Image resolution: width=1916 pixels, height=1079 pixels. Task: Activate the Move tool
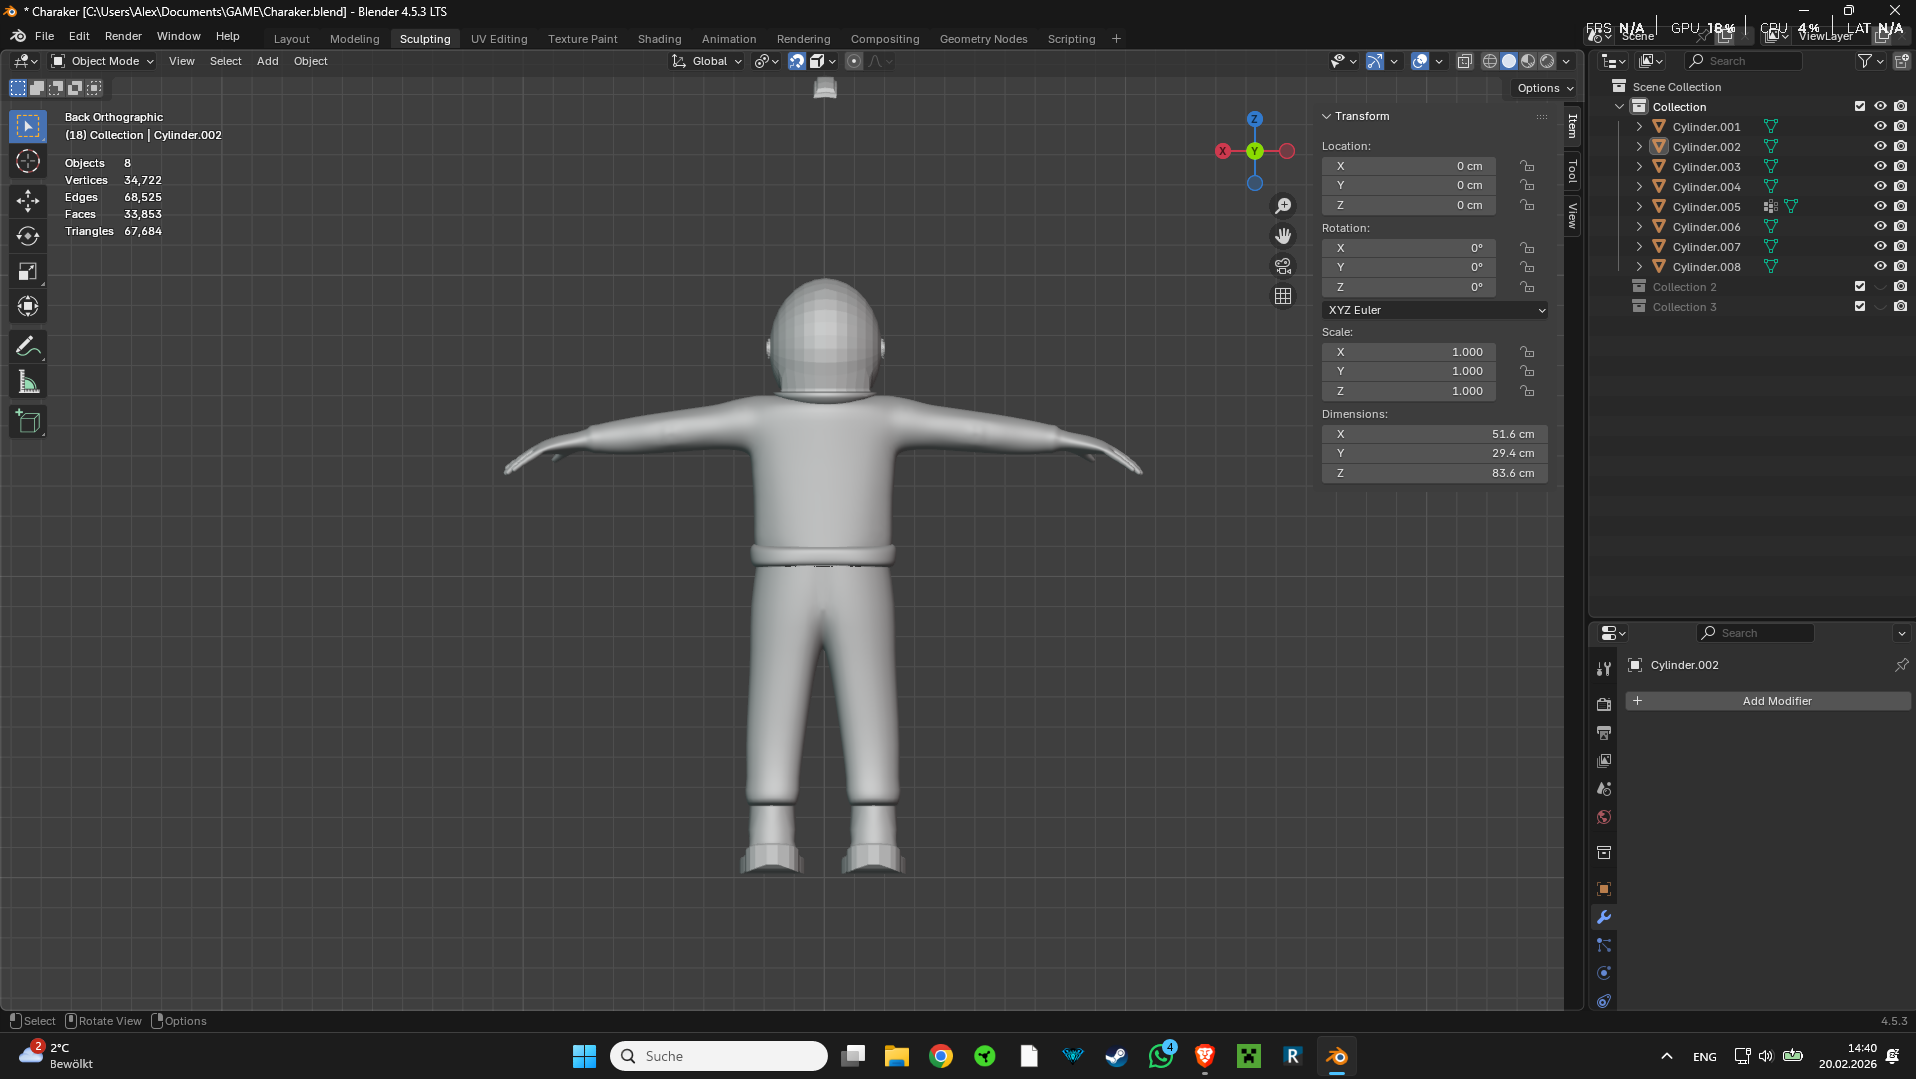(28, 201)
